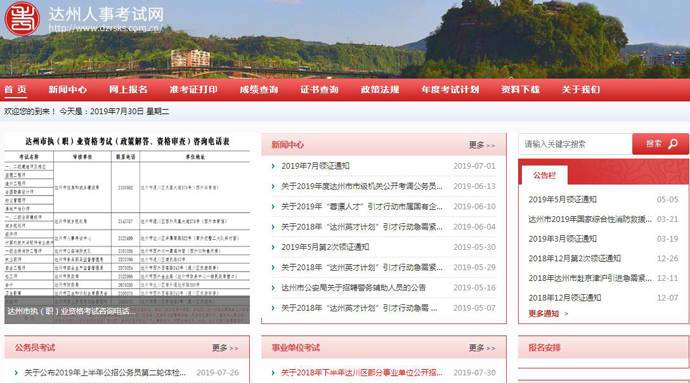Click the red site logo emblem
This screenshot has height=383, width=690.
pos(22,18)
